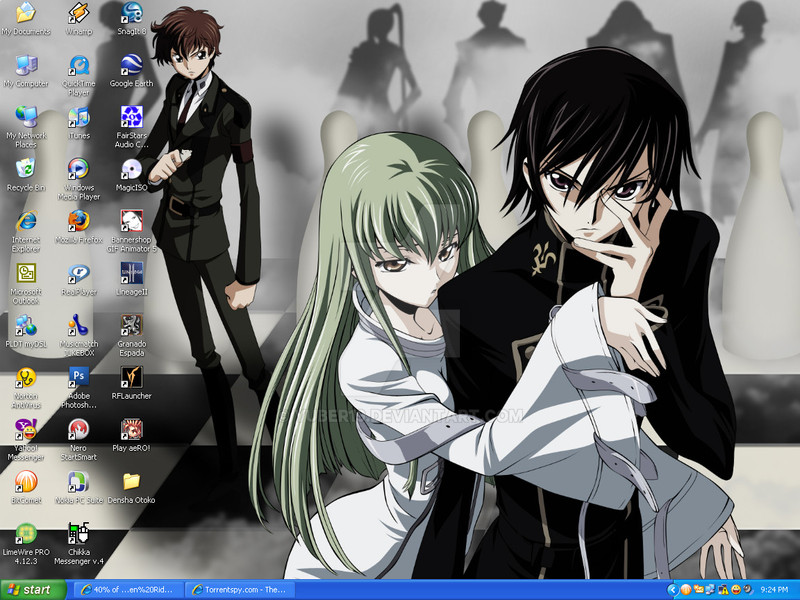Screen dimensions: 800x600
Task: Select the Densha Otoko folder
Action: [x=132, y=488]
